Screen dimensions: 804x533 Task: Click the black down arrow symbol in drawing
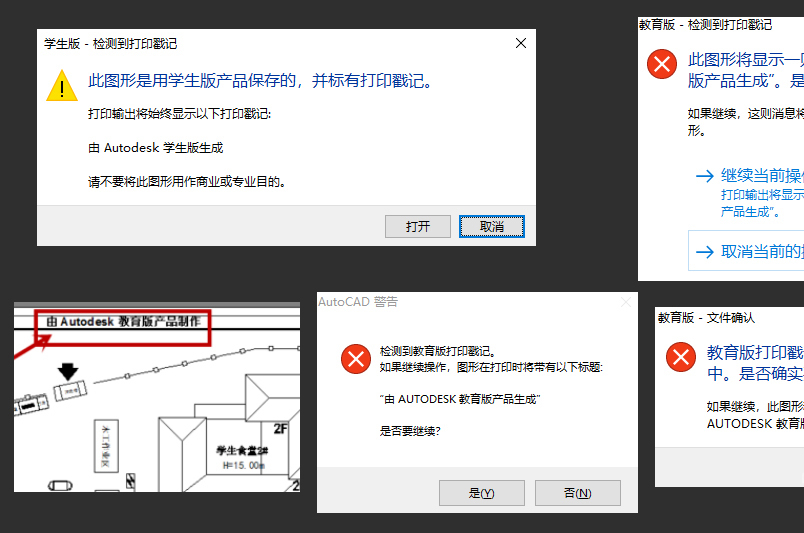[68, 371]
